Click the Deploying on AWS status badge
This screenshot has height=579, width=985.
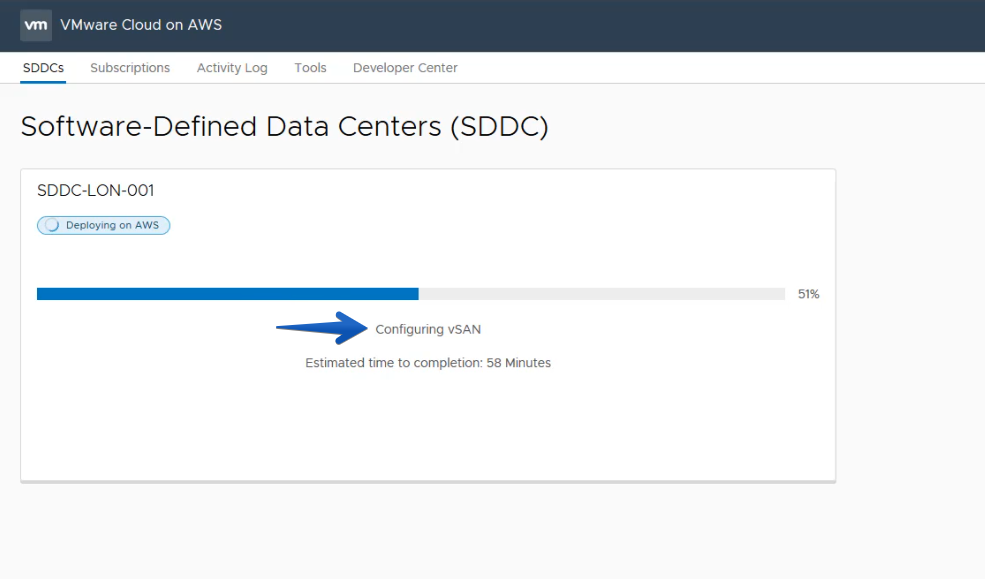click(x=104, y=225)
